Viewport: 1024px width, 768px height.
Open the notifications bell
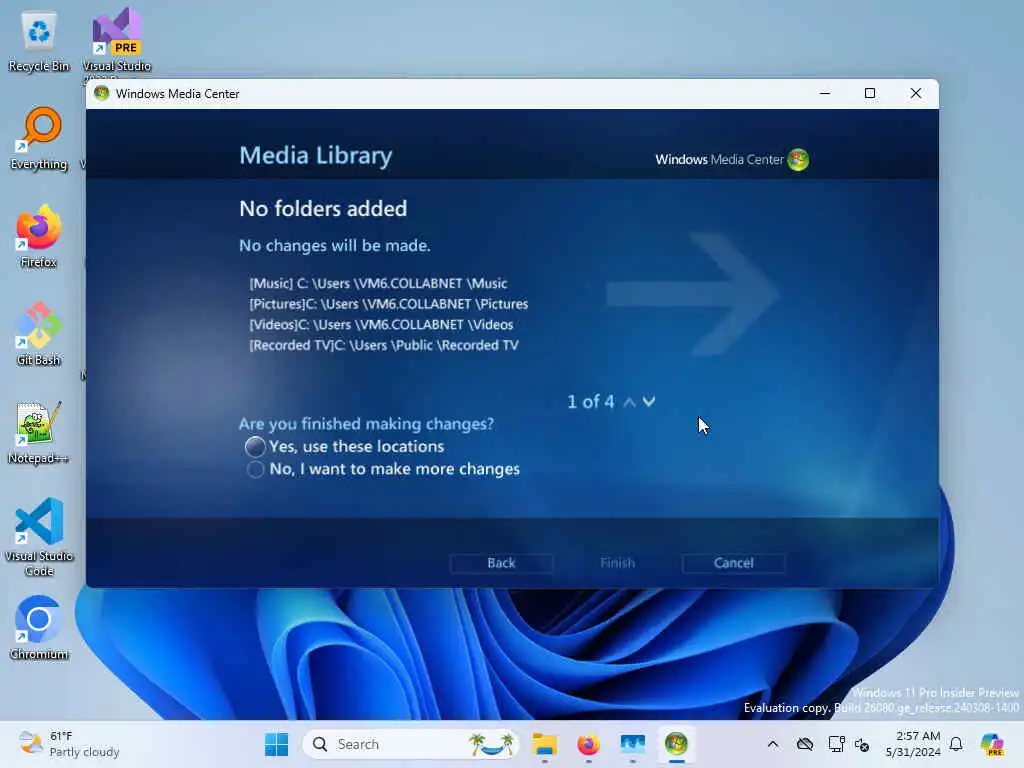pyautogui.click(x=956, y=744)
